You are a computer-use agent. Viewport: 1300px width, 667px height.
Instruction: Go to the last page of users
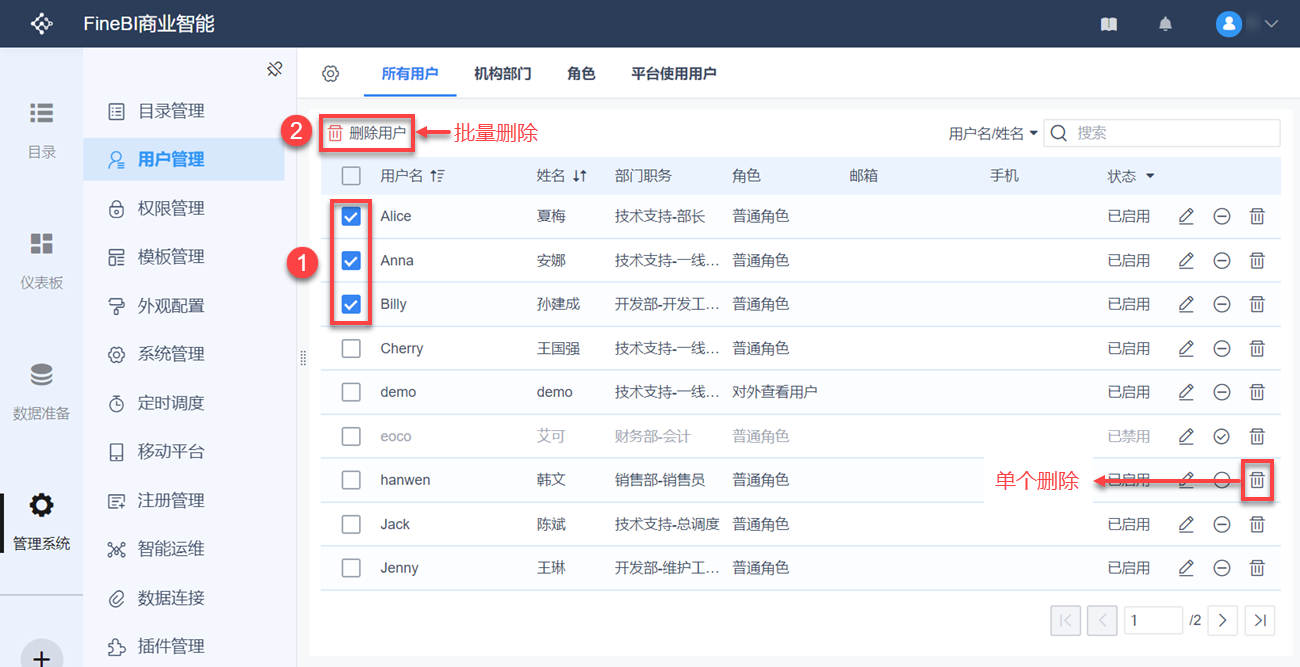1260,620
